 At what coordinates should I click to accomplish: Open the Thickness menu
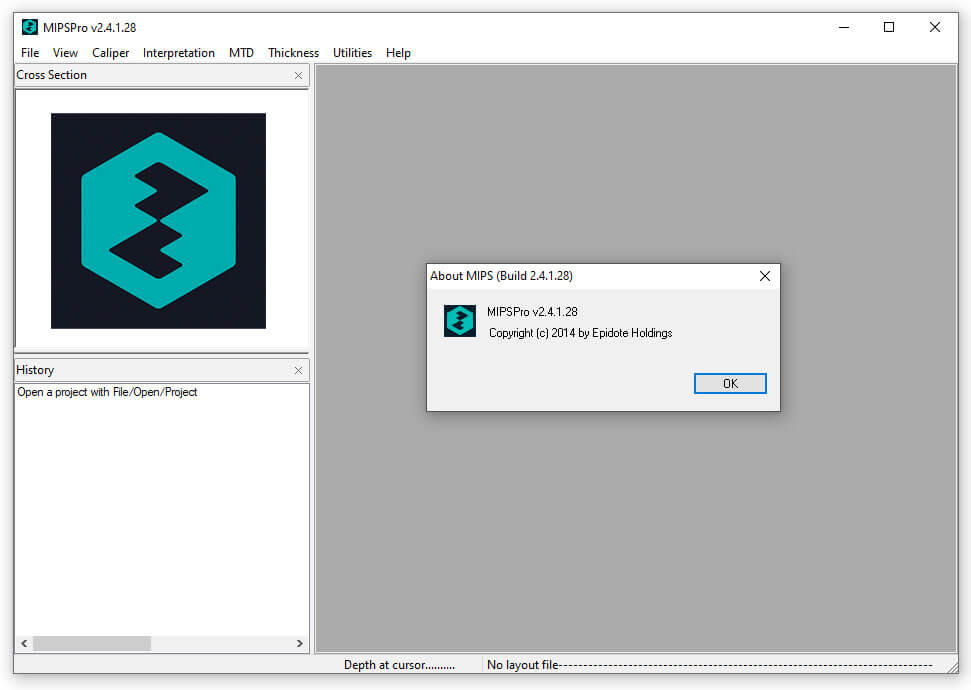[292, 53]
